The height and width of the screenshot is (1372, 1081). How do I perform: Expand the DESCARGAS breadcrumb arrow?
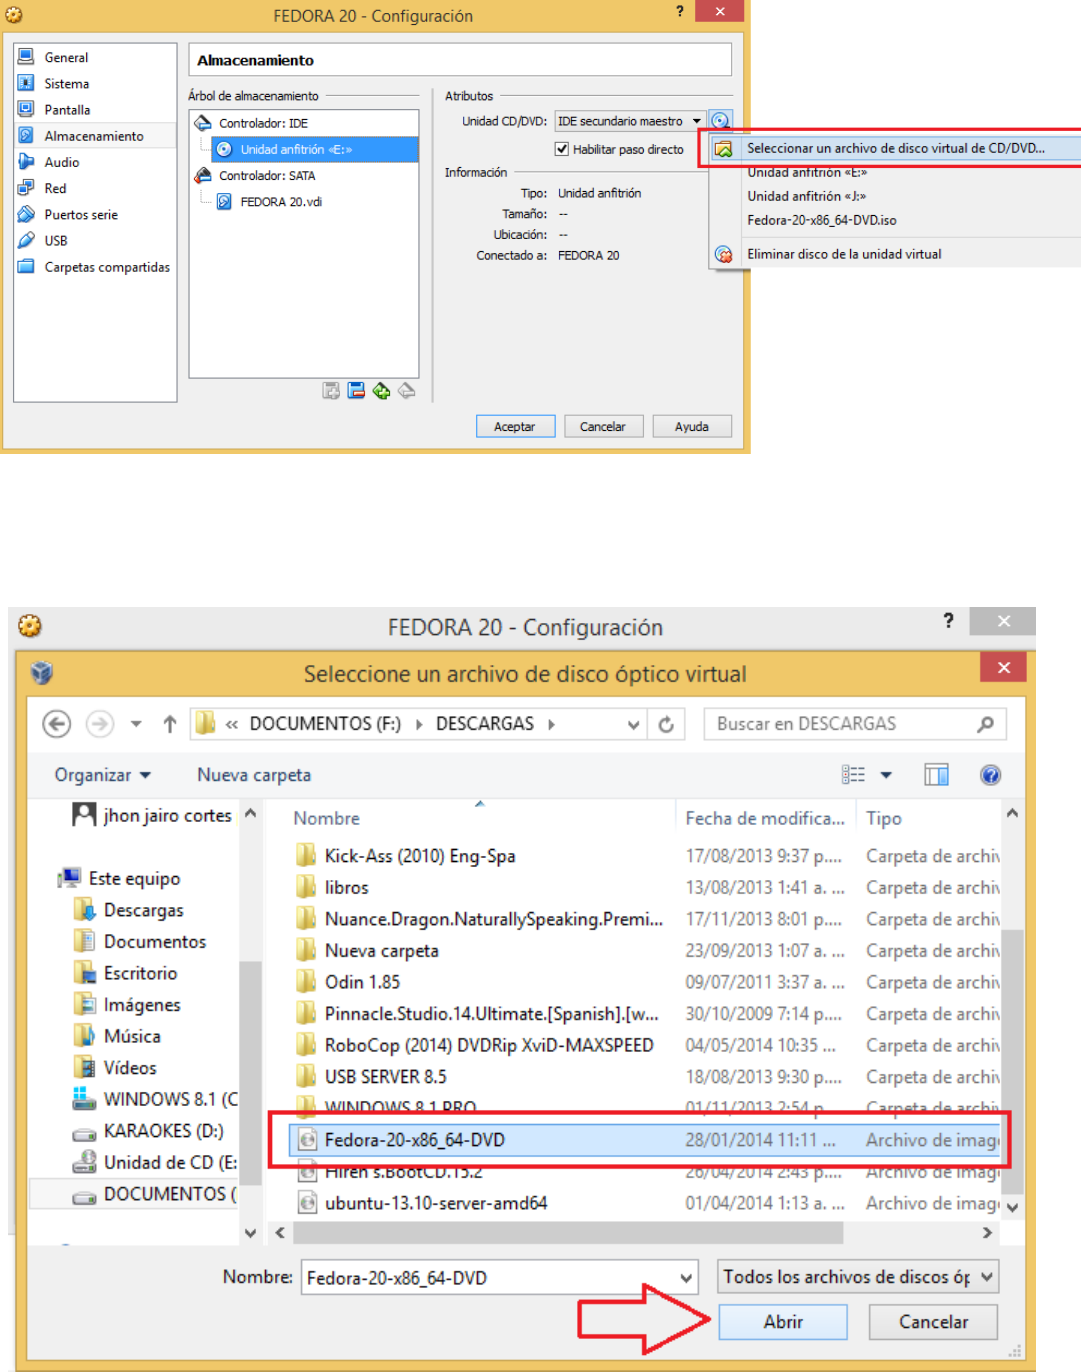pyautogui.click(x=552, y=724)
